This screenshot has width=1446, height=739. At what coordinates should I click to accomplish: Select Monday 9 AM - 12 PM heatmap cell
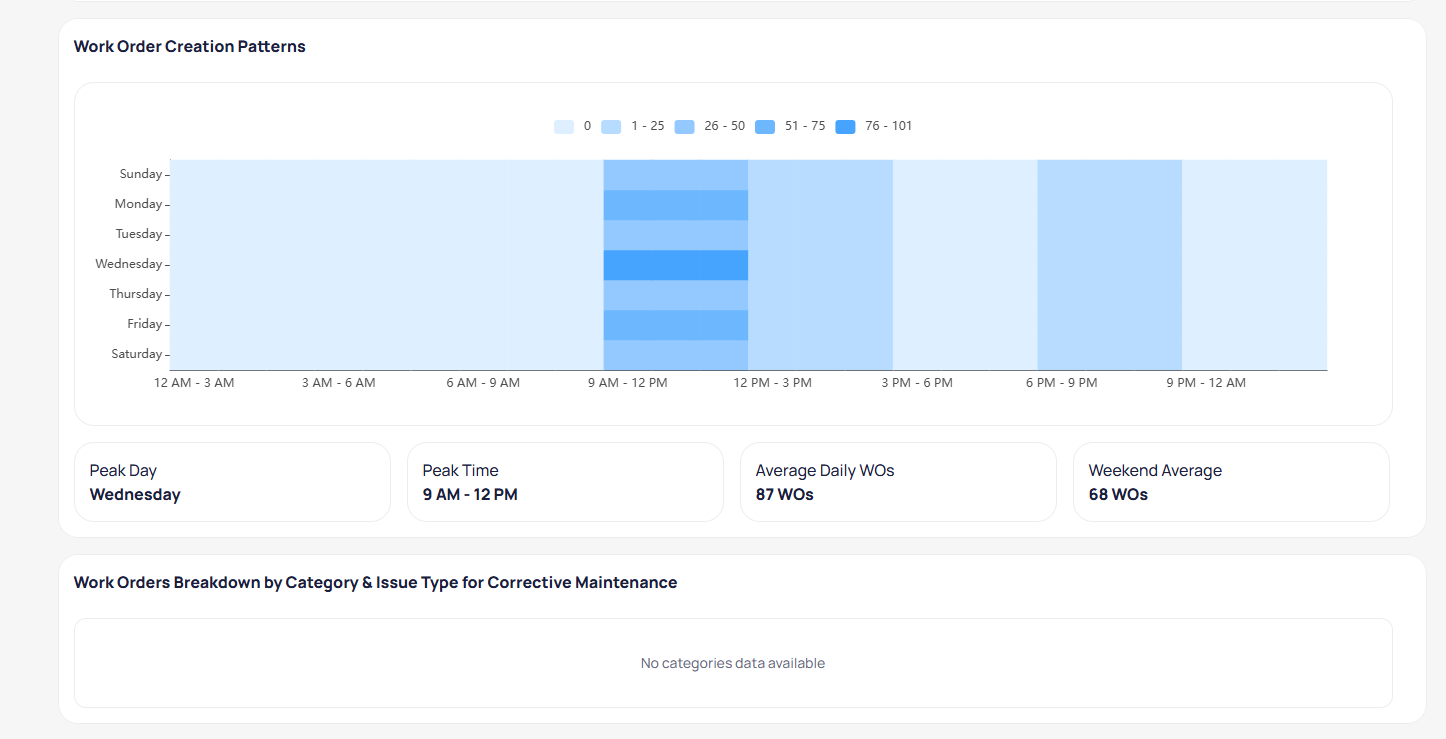point(675,205)
